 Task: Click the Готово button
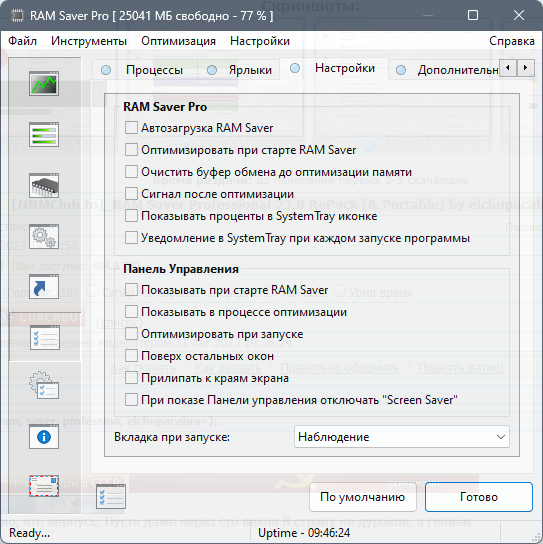479,497
